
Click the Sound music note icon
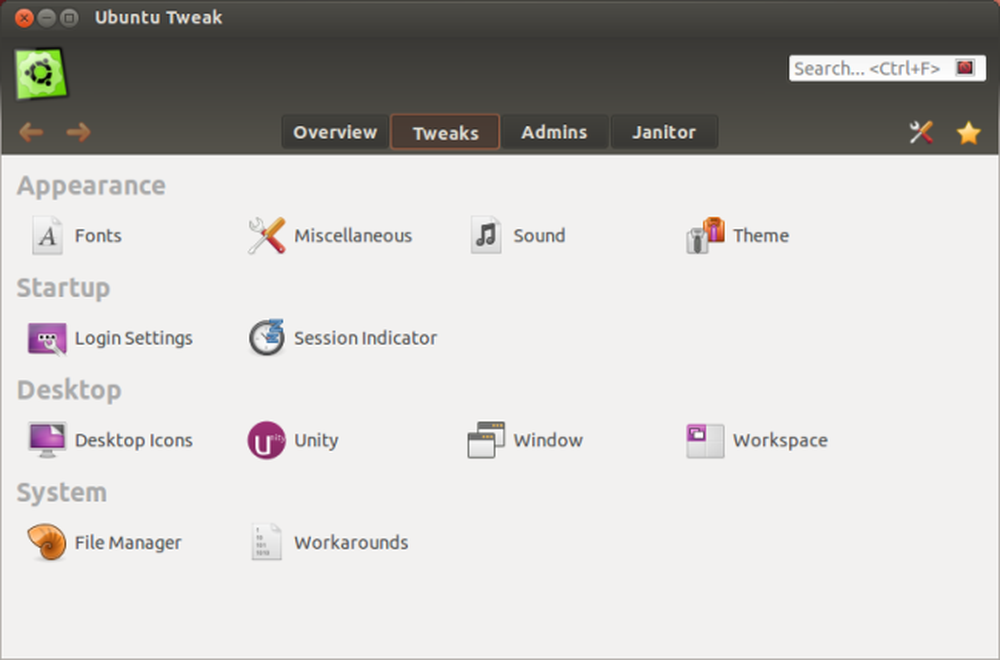click(x=486, y=236)
